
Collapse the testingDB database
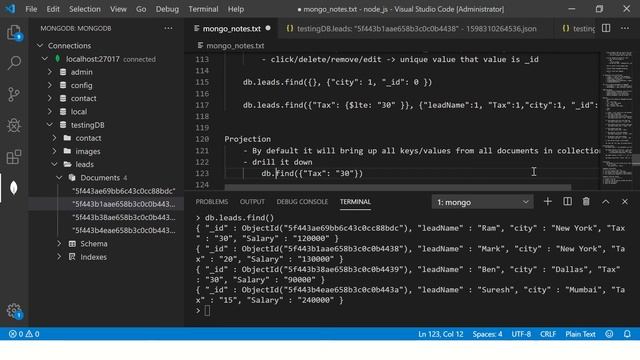click(x=50, y=124)
